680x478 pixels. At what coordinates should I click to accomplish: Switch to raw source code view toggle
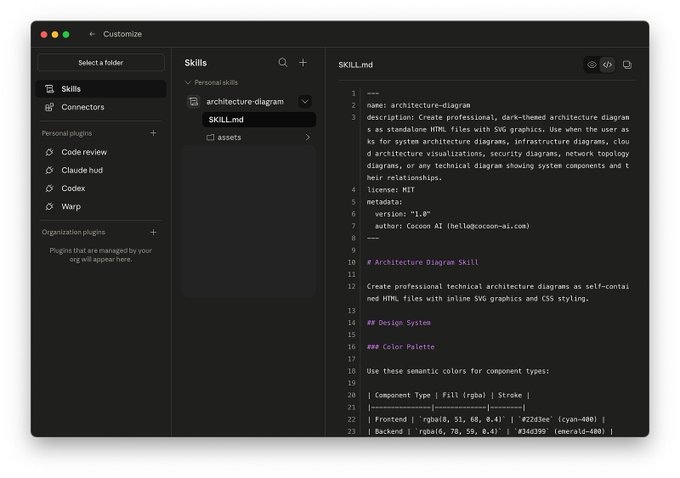pyautogui.click(x=607, y=65)
